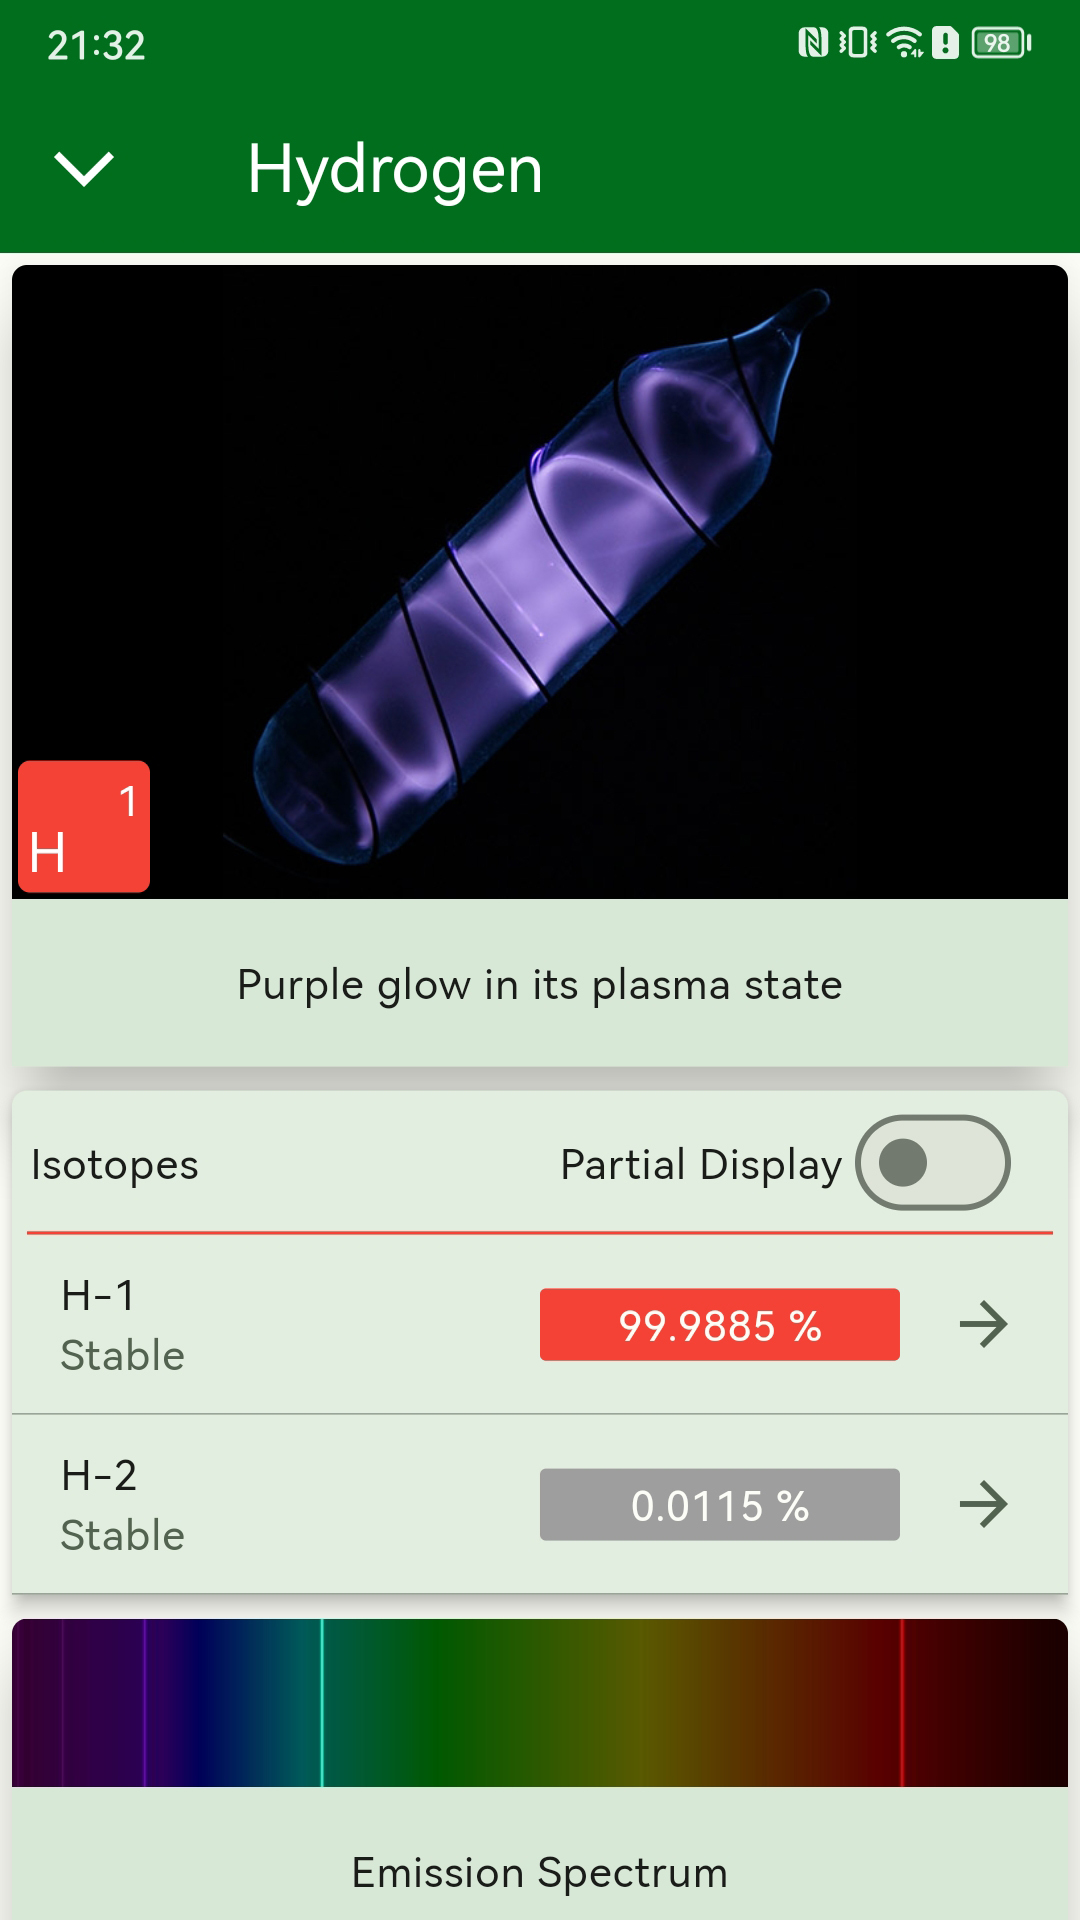Select the 0.0115 % abundance bar
Viewport: 1080px width, 1920px height.
click(x=719, y=1505)
